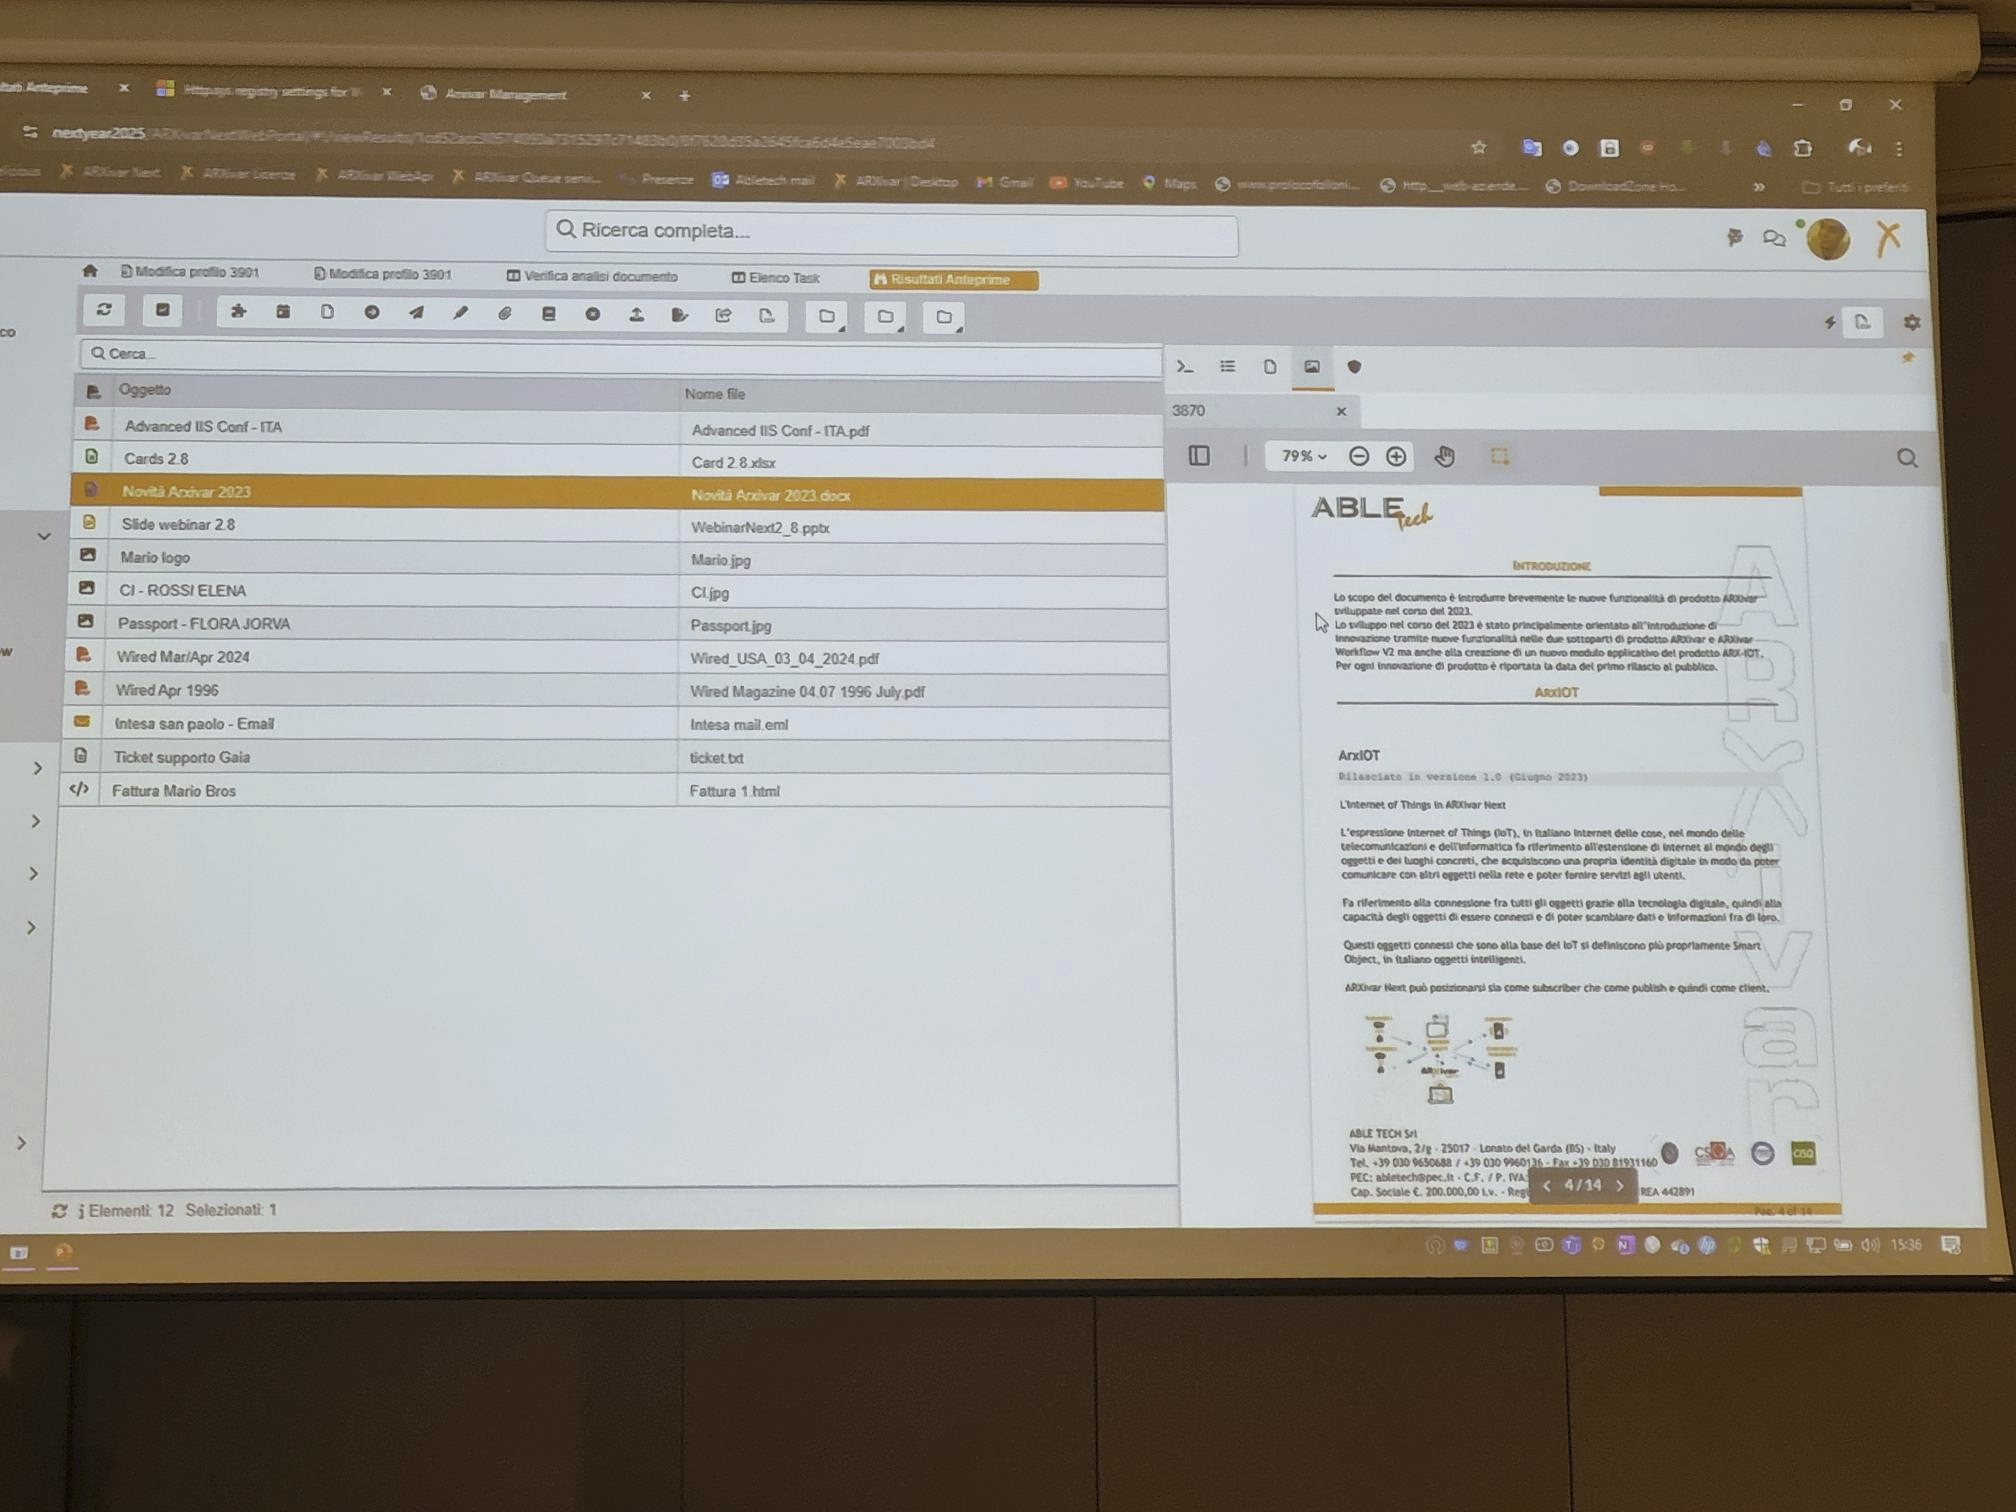Viewport: 2016px width, 1512px height.
Task: Click the Ricerca completa search box
Action: coord(891,231)
